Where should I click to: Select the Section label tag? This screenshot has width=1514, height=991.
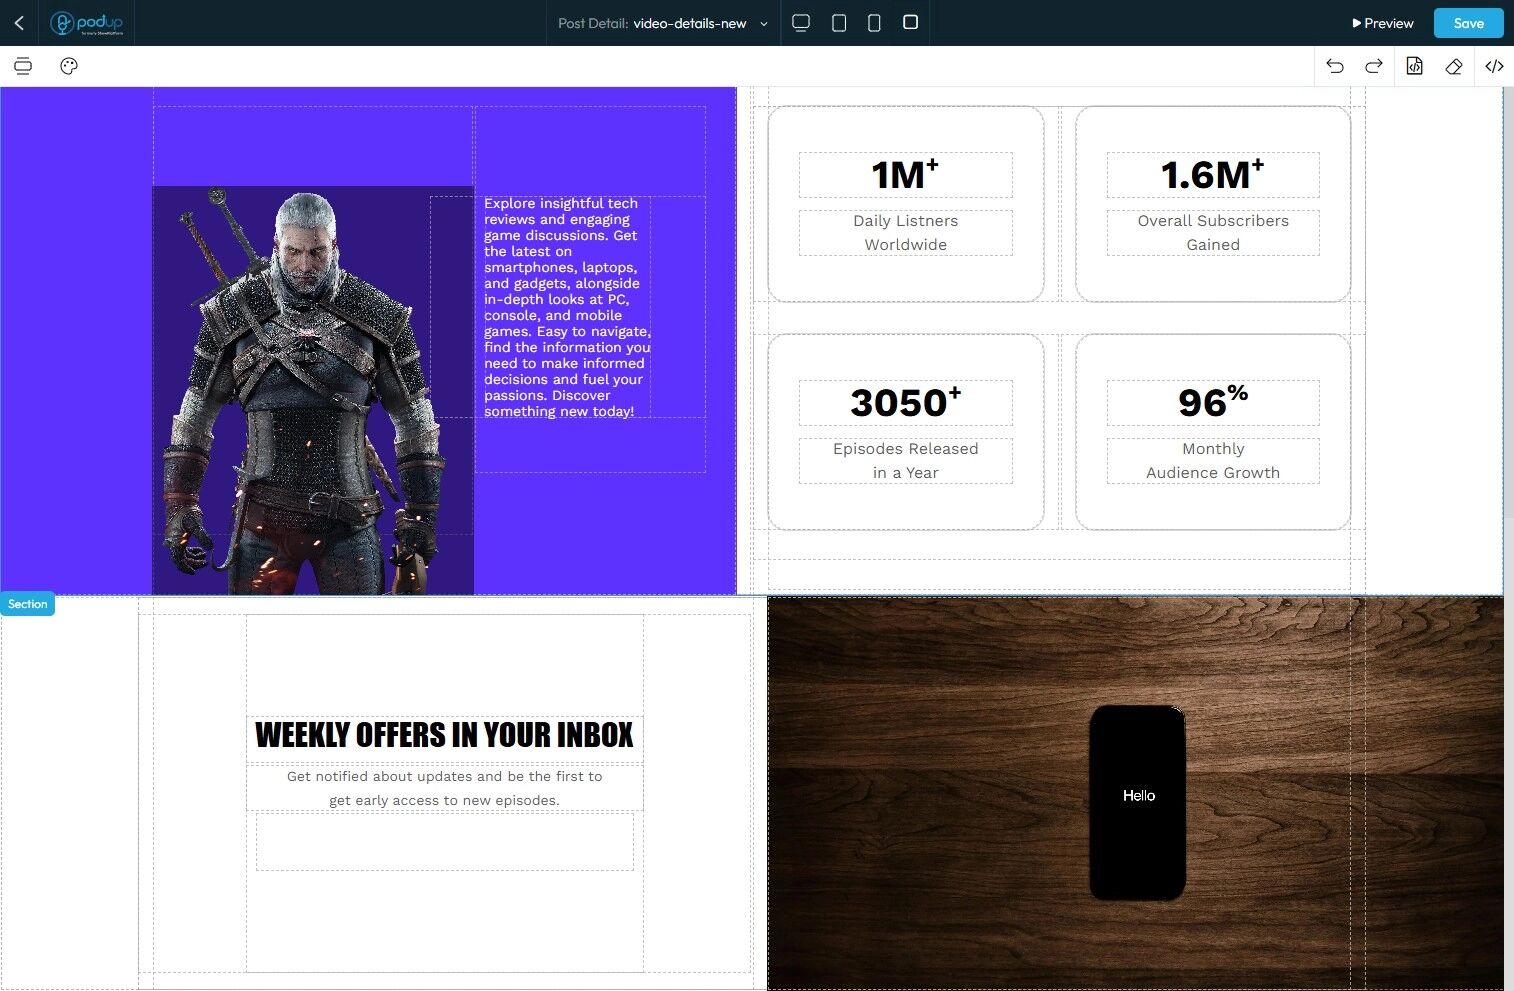[x=28, y=604]
